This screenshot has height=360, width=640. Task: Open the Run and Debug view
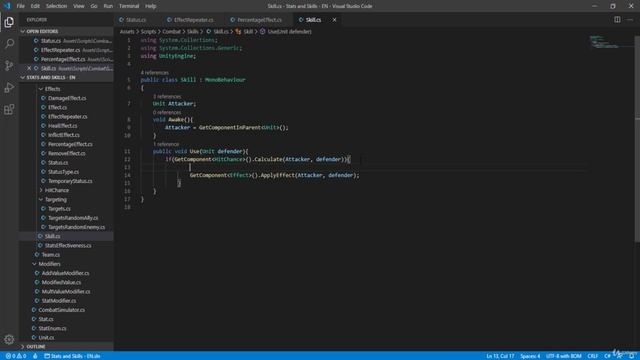[x=9, y=87]
